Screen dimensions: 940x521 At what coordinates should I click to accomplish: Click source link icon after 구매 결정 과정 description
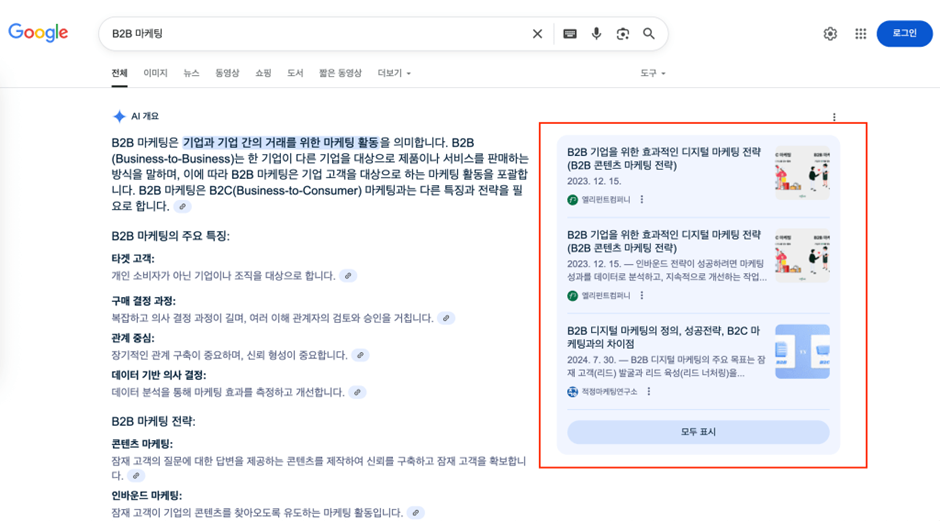[446, 318]
